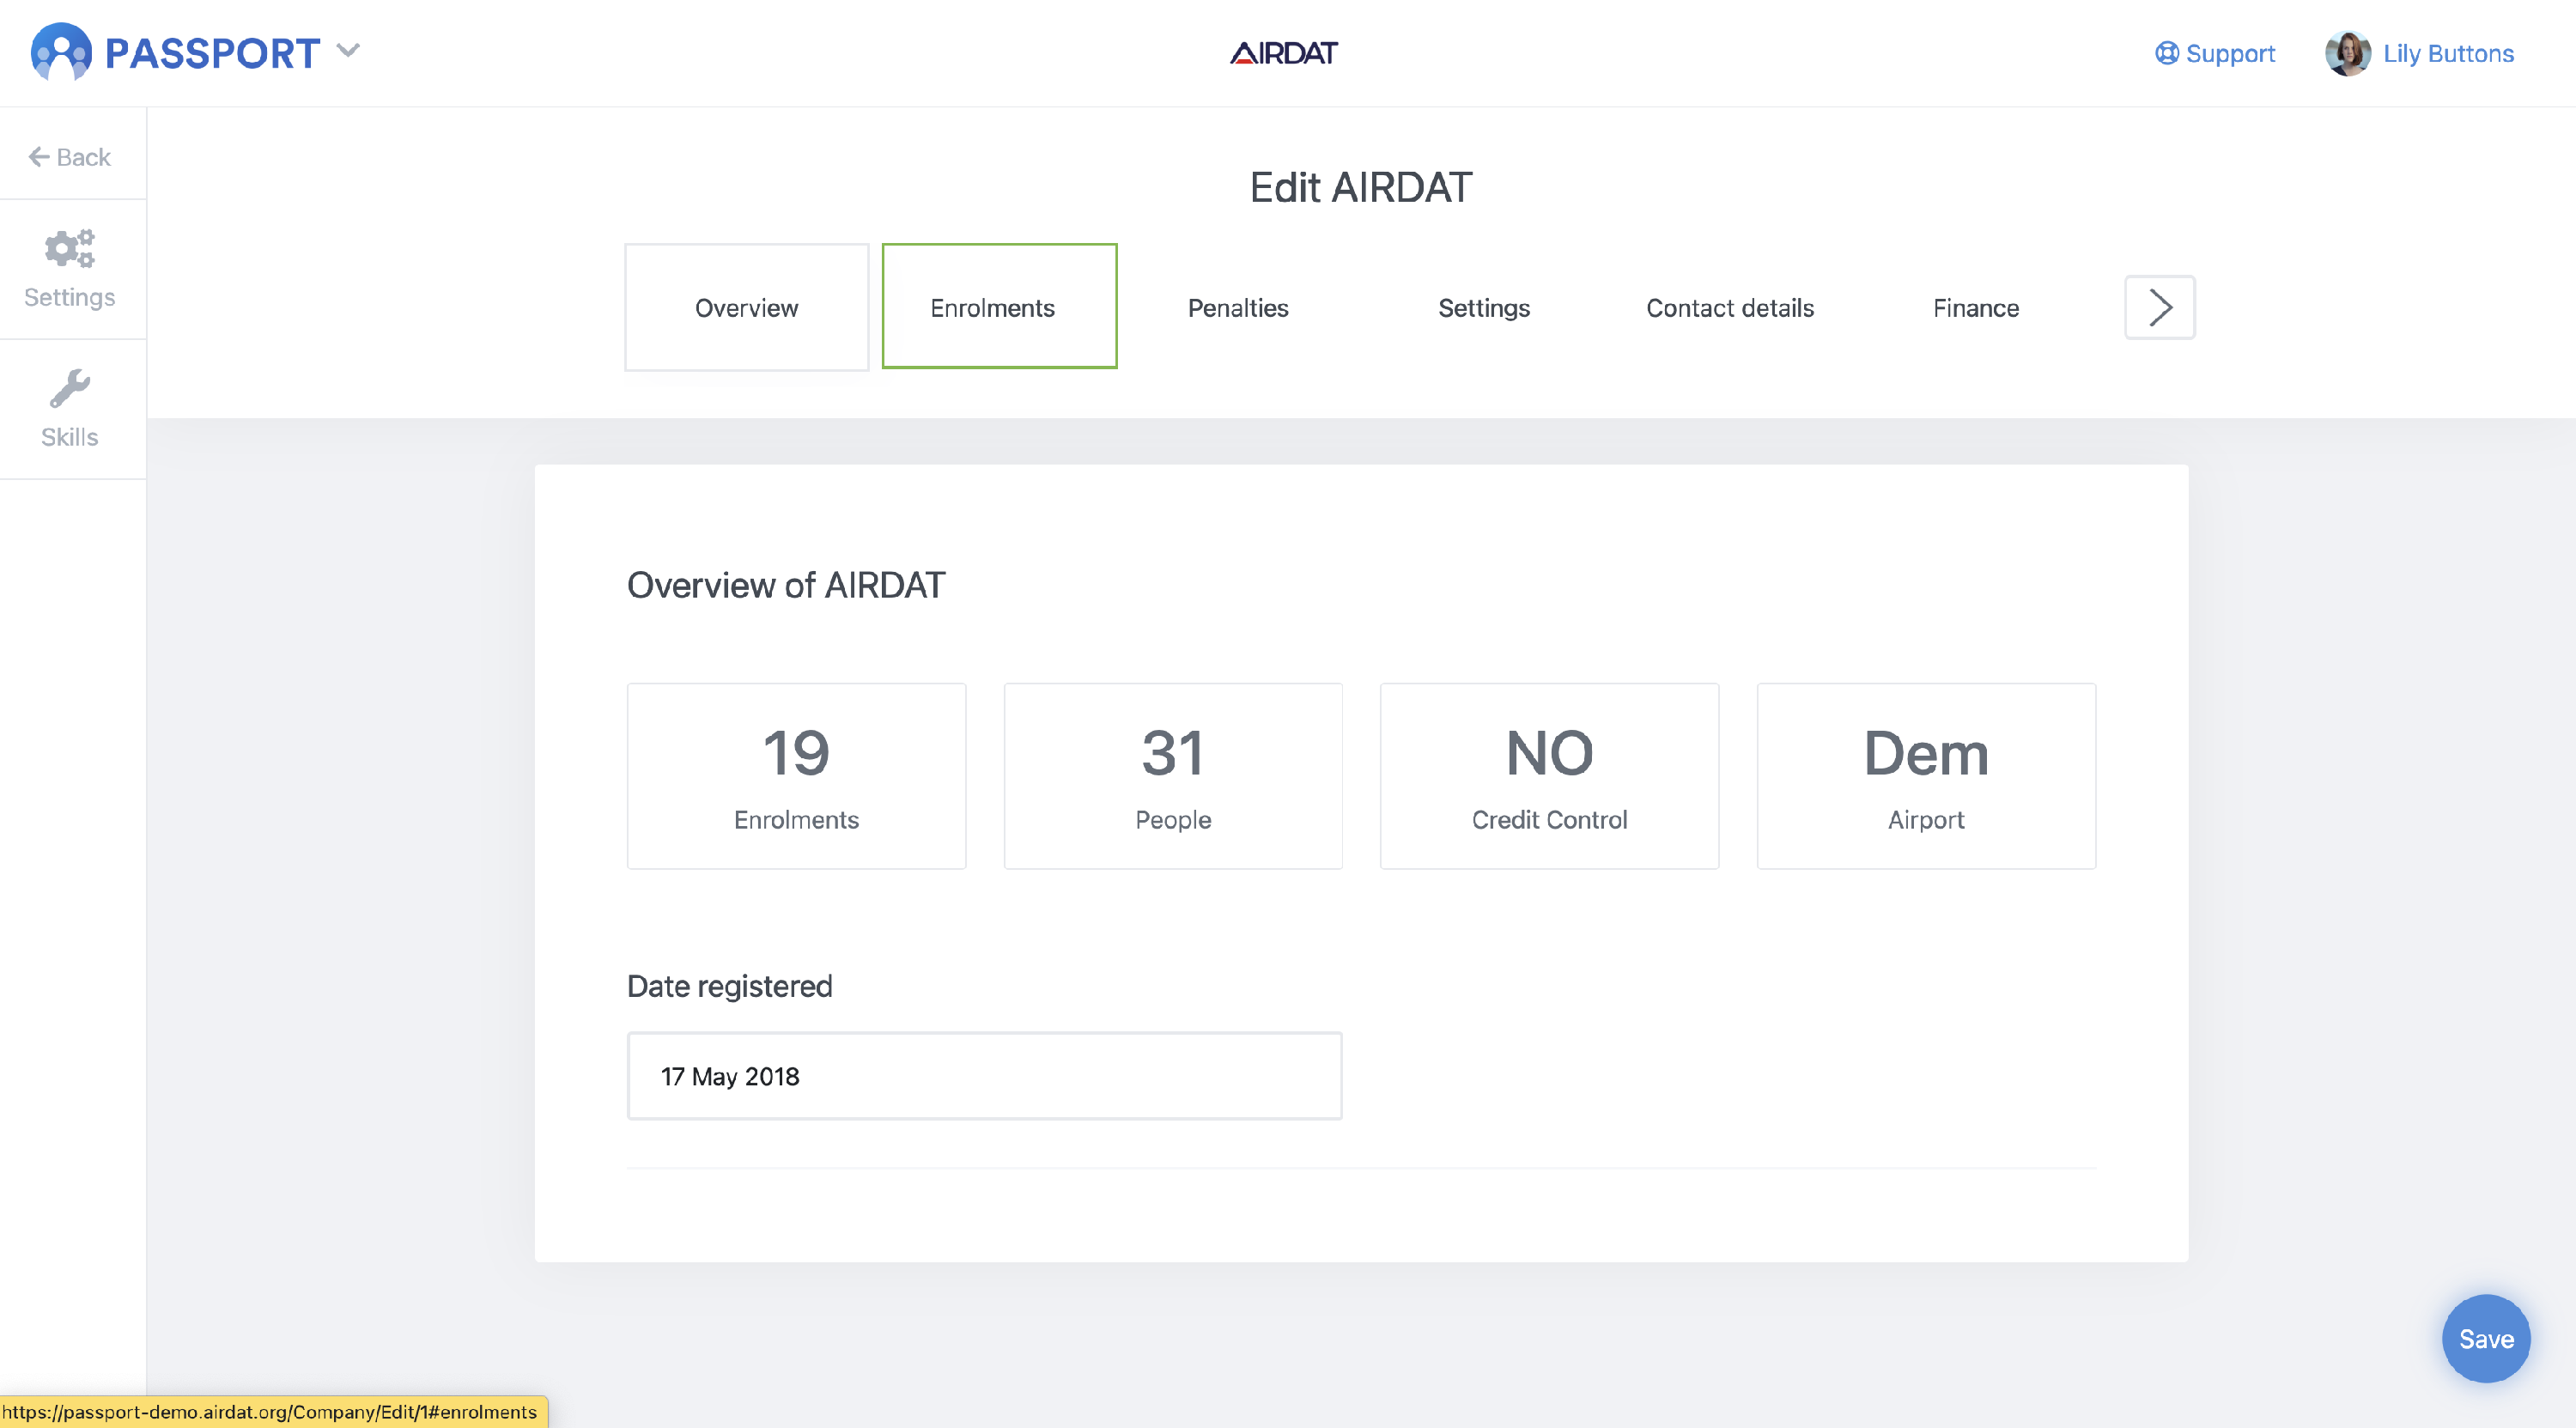
Task: Click the blue Save button
Action: coord(2485,1339)
